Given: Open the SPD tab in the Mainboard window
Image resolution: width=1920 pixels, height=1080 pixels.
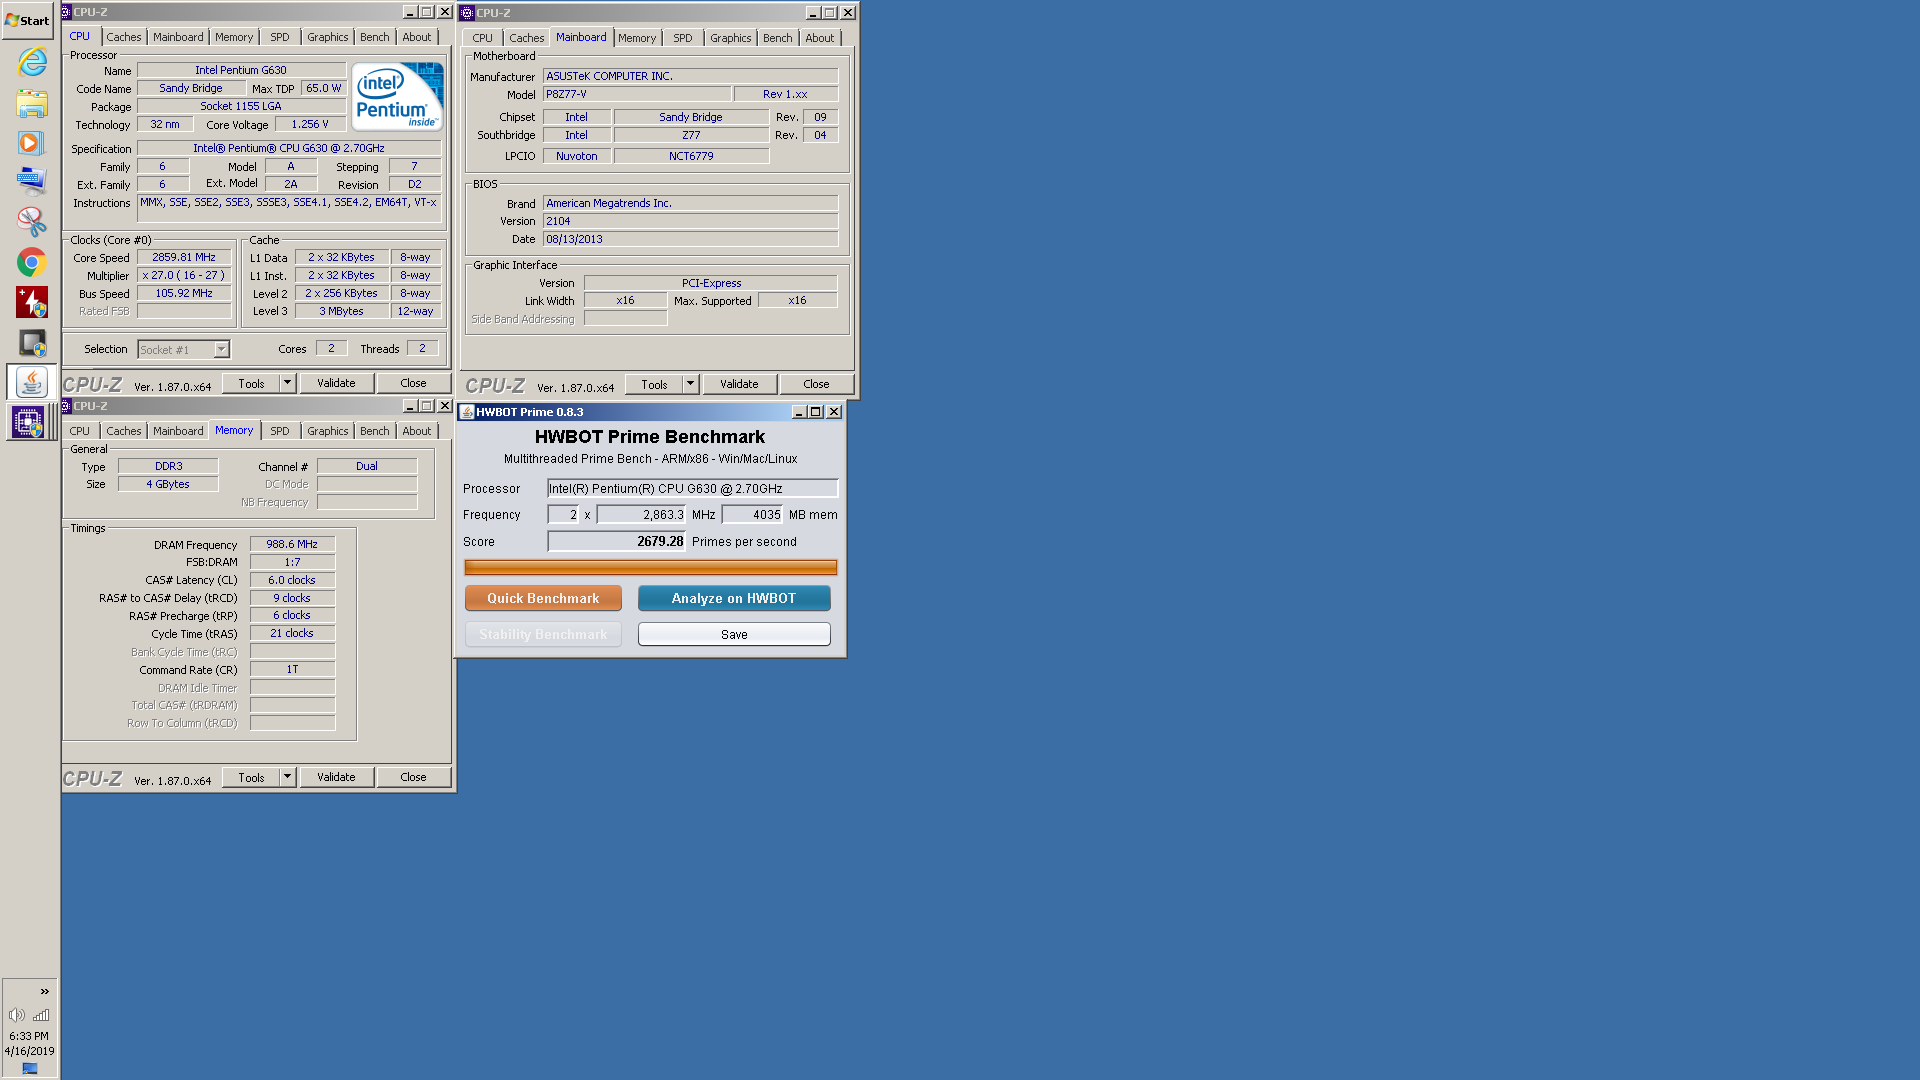Looking at the screenshot, I should [683, 38].
